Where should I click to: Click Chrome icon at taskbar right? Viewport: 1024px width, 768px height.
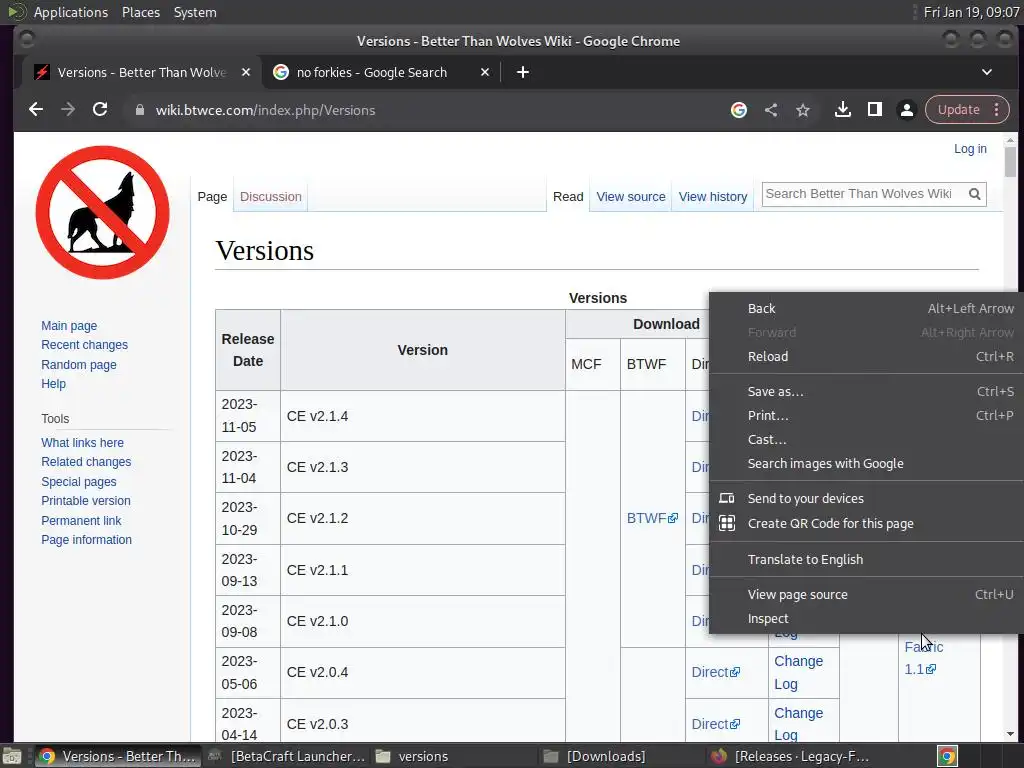pos(947,757)
